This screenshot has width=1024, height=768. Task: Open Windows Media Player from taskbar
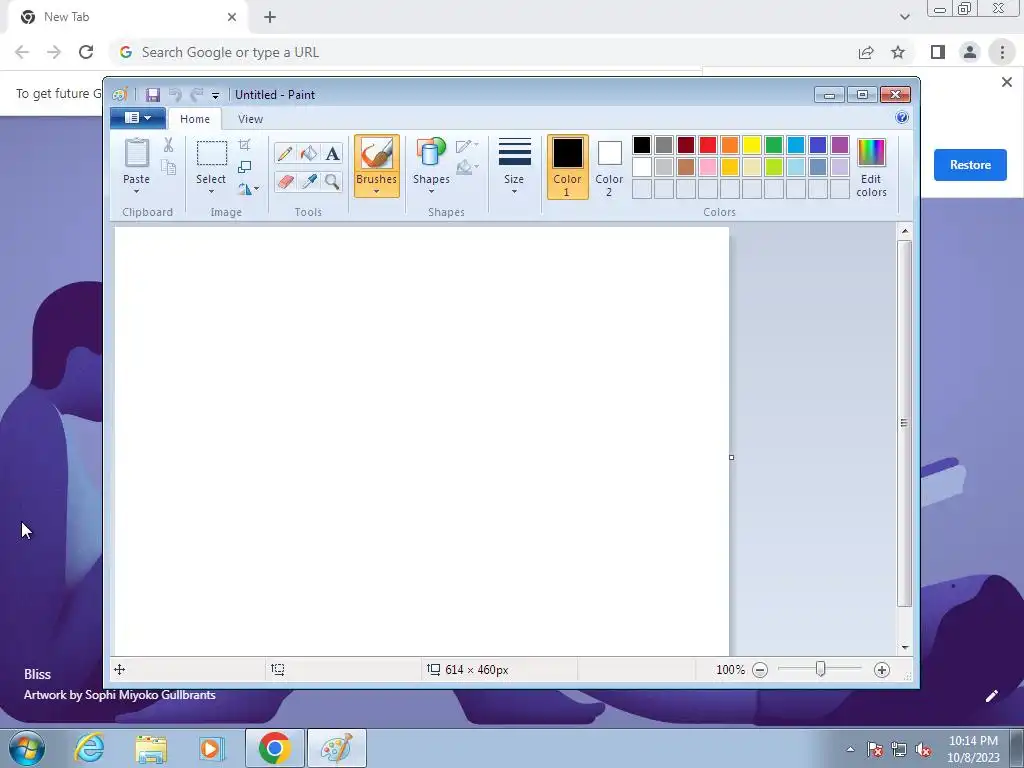point(212,749)
